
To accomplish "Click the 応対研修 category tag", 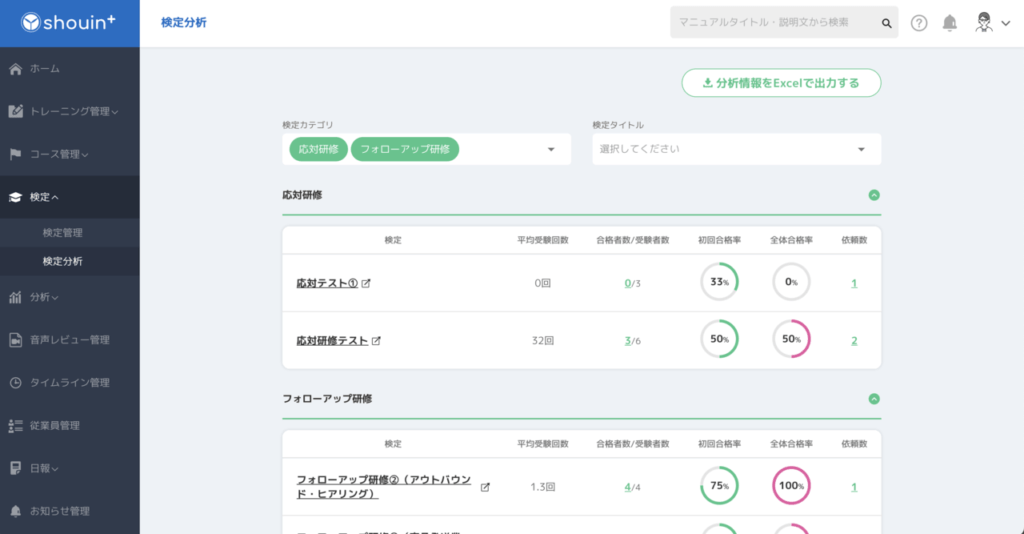I will coord(317,149).
